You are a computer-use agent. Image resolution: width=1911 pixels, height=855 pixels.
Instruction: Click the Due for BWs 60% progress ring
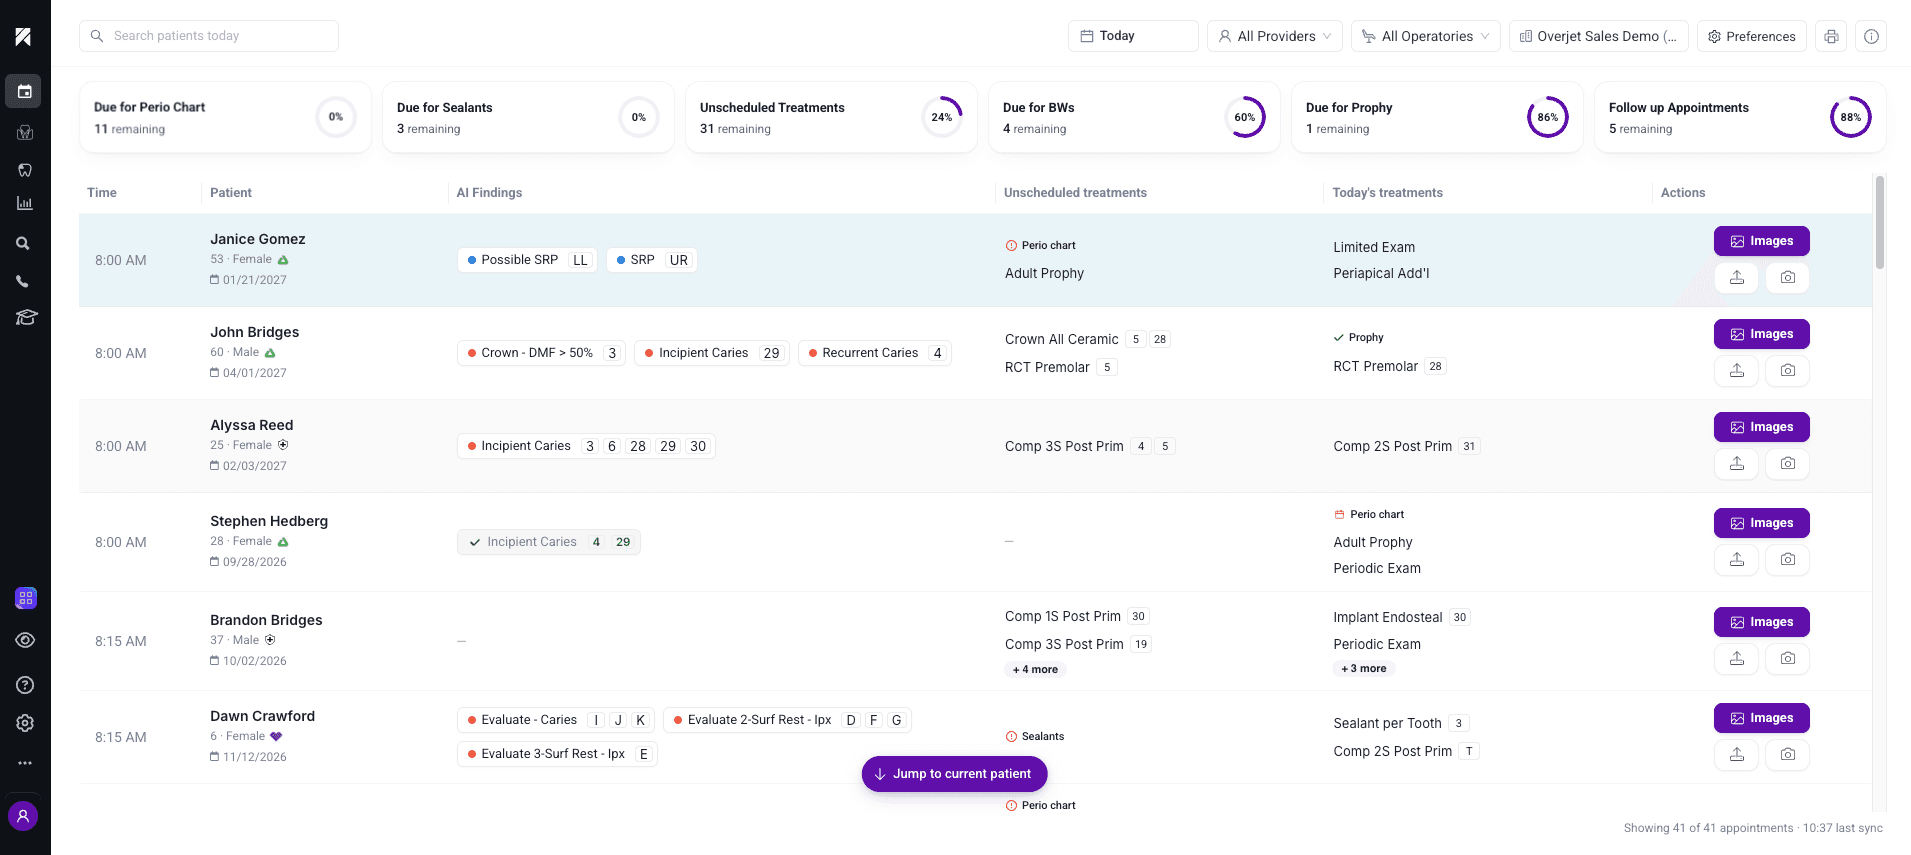click(x=1245, y=117)
